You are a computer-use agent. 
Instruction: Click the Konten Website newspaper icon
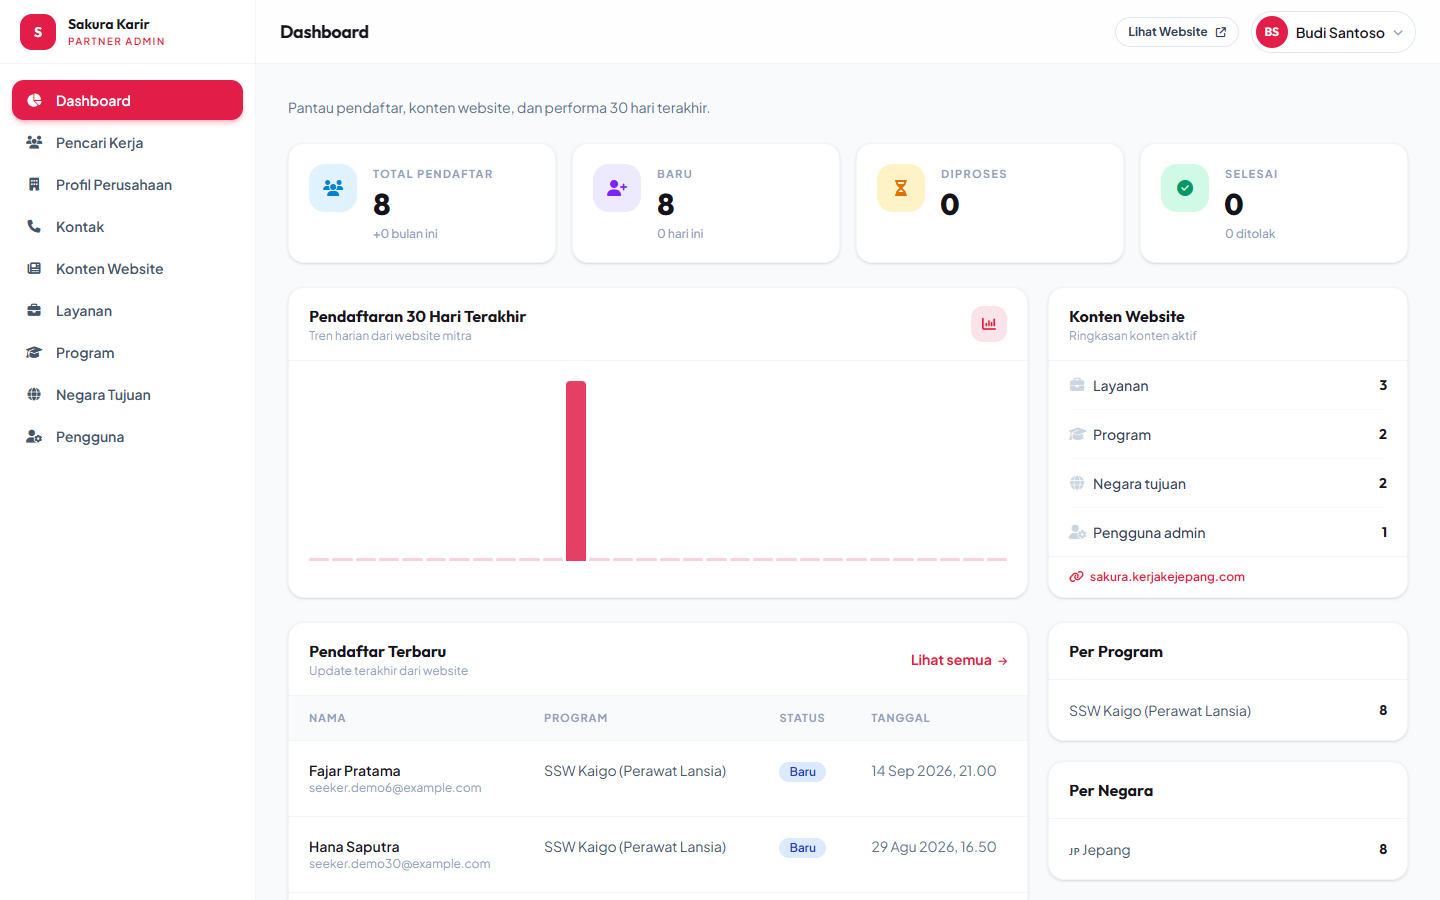pos(34,269)
